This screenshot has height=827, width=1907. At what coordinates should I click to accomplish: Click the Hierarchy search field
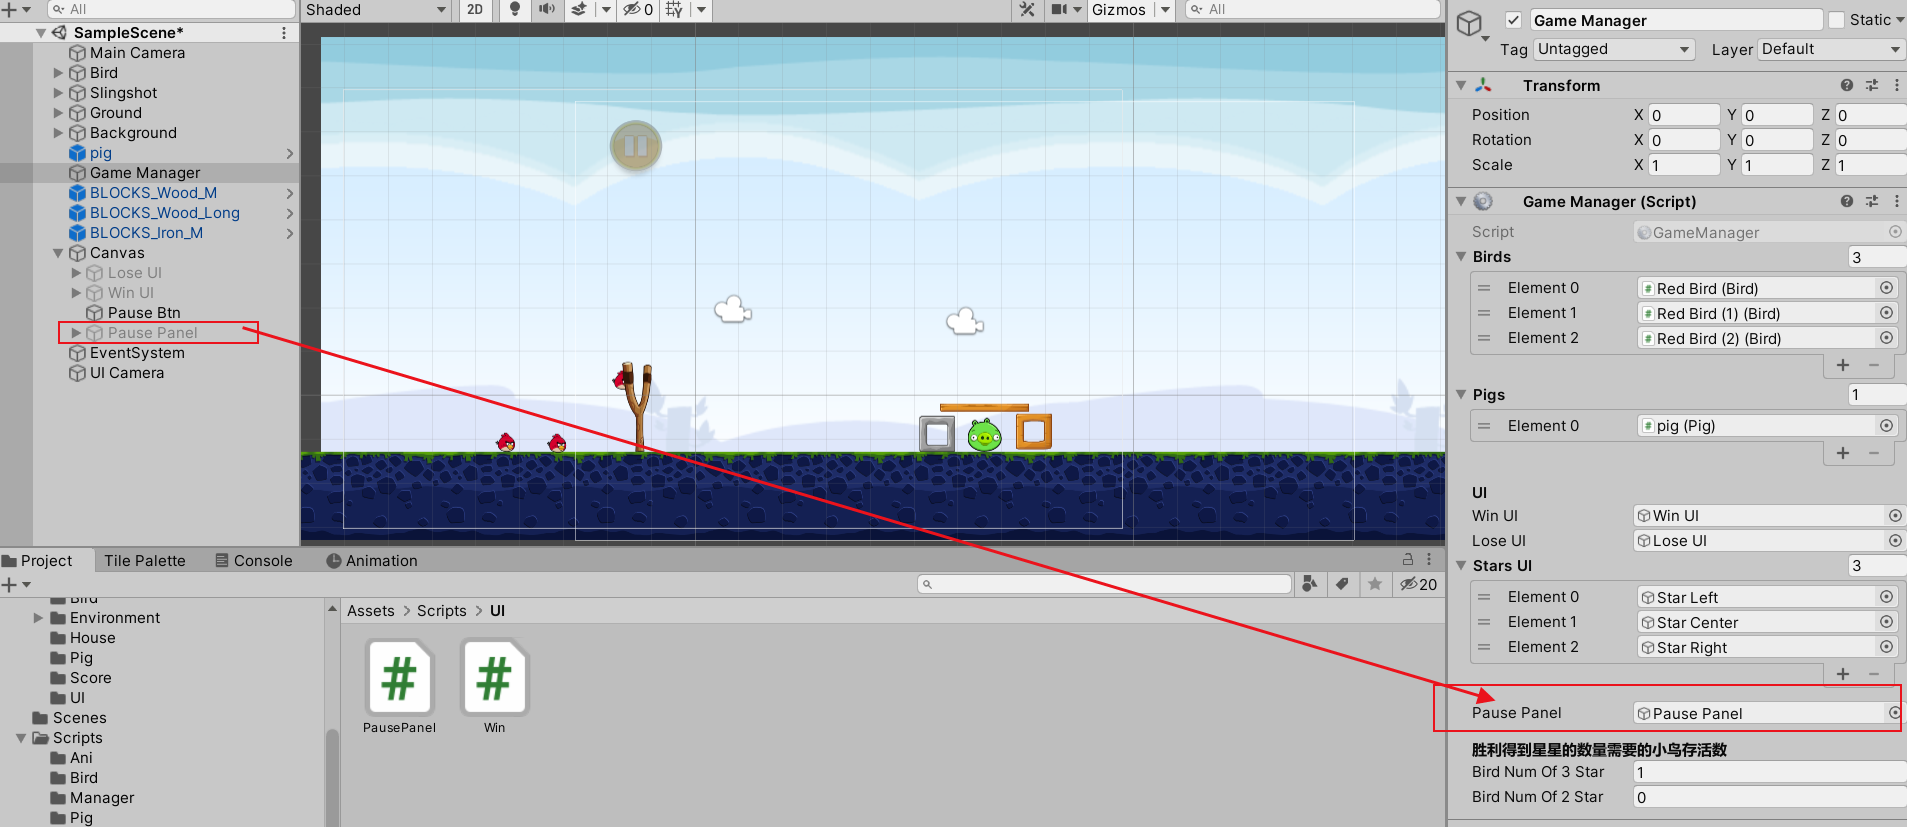pyautogui.click(x=171, y=9)
